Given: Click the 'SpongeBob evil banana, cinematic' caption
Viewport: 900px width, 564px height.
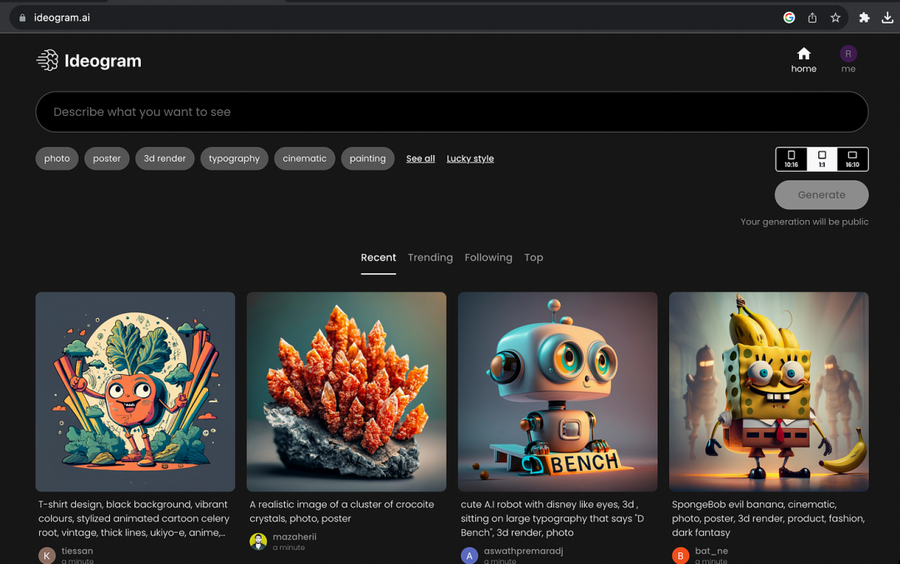Looking at the screenshot, I should [x=768, y=519].
